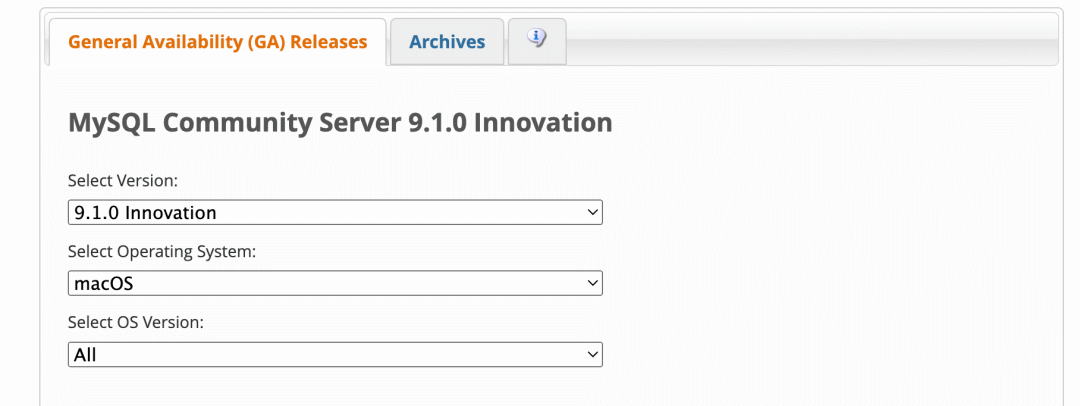Open the Select OS Version dropdown showing All
The width and height of the screenshot is (1080, 406).
[335, 355]
